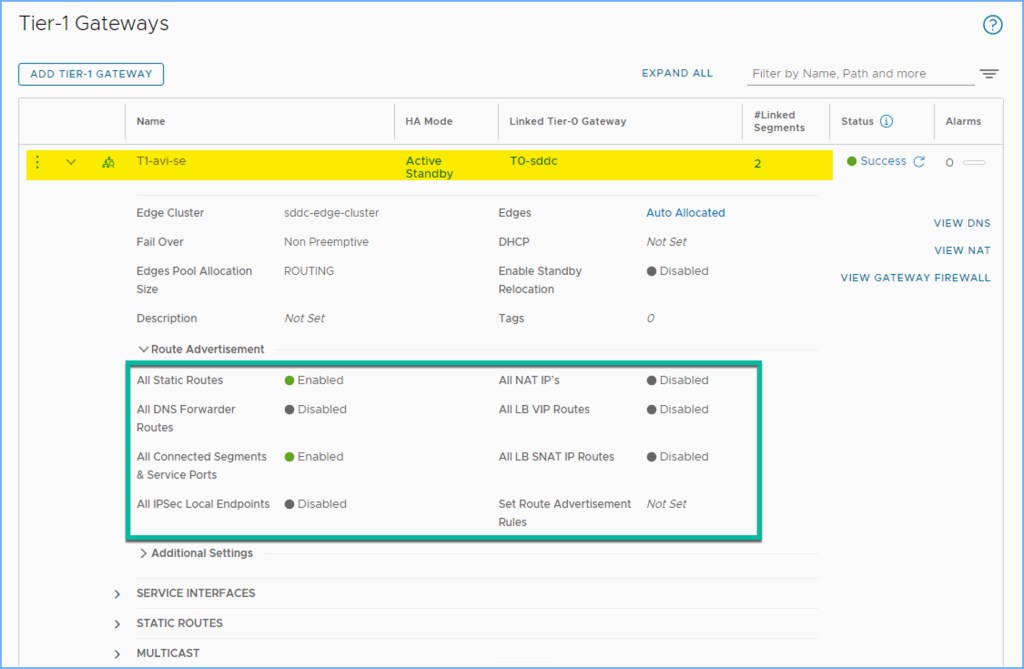Click the Status info icon
The image size is (1024, 669).
[x=886, y=122]
